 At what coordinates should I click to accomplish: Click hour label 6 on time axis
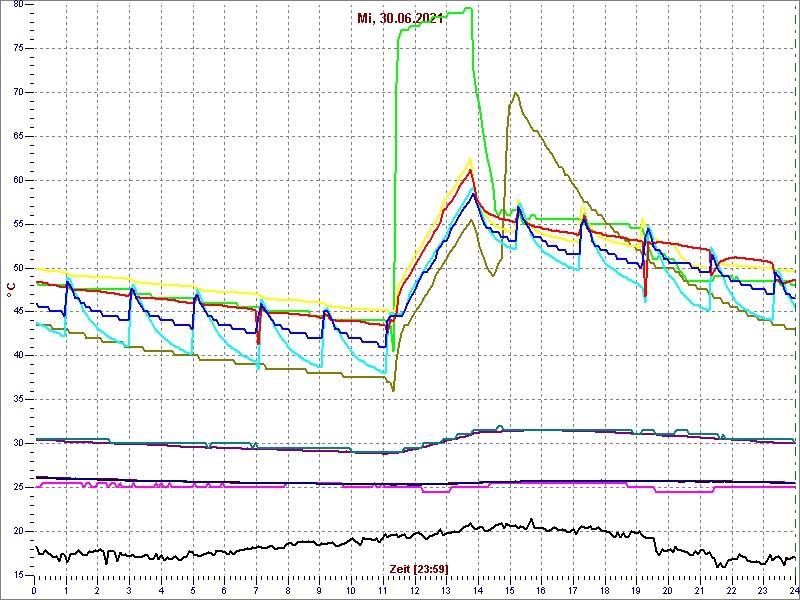pos(224,590)
